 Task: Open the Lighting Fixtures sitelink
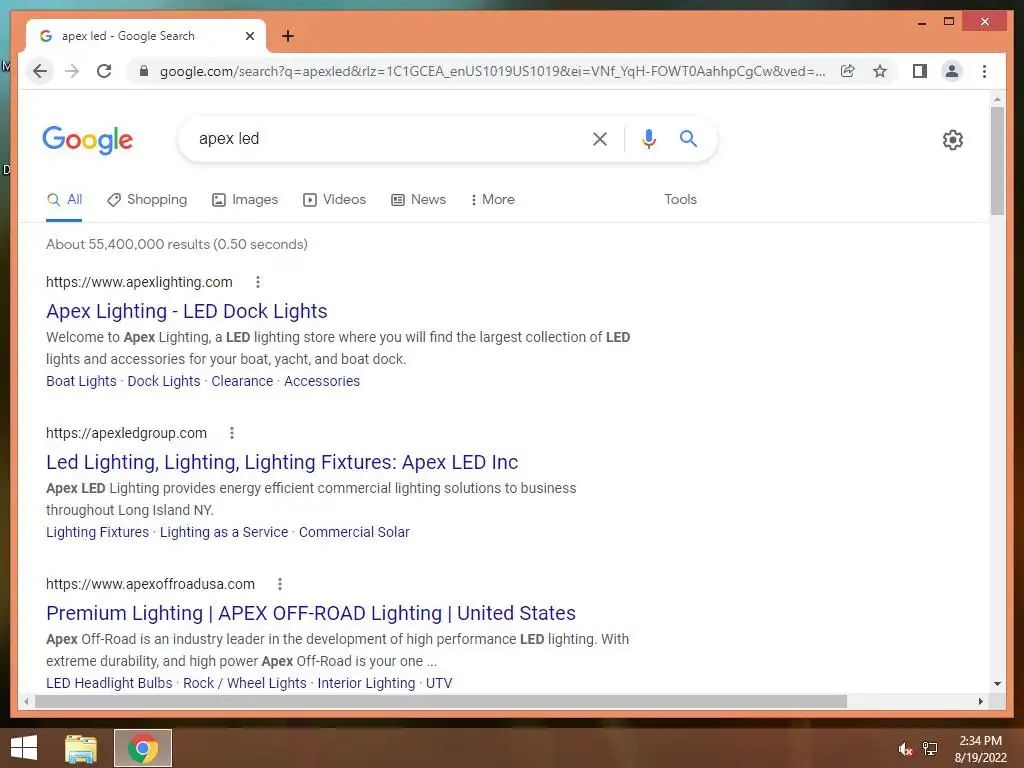pos(97,532)
